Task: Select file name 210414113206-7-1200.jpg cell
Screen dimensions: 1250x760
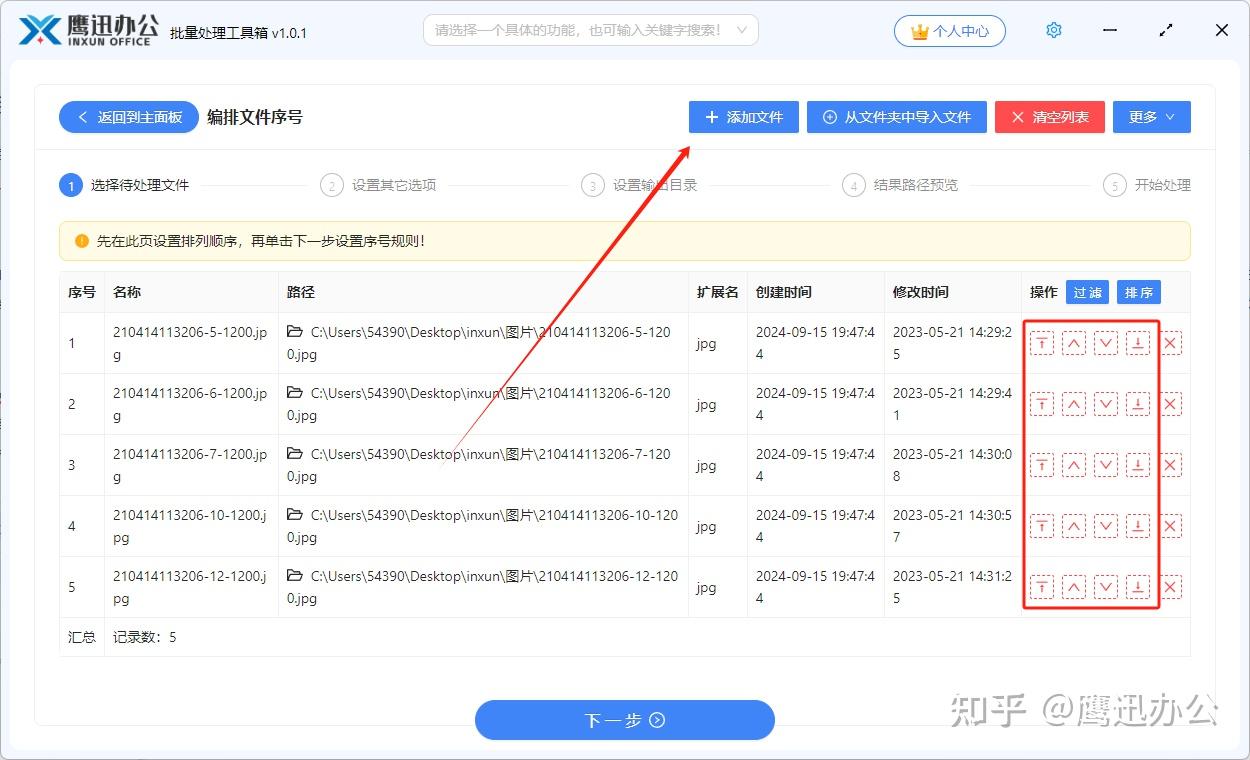Action: coord(191,465)
